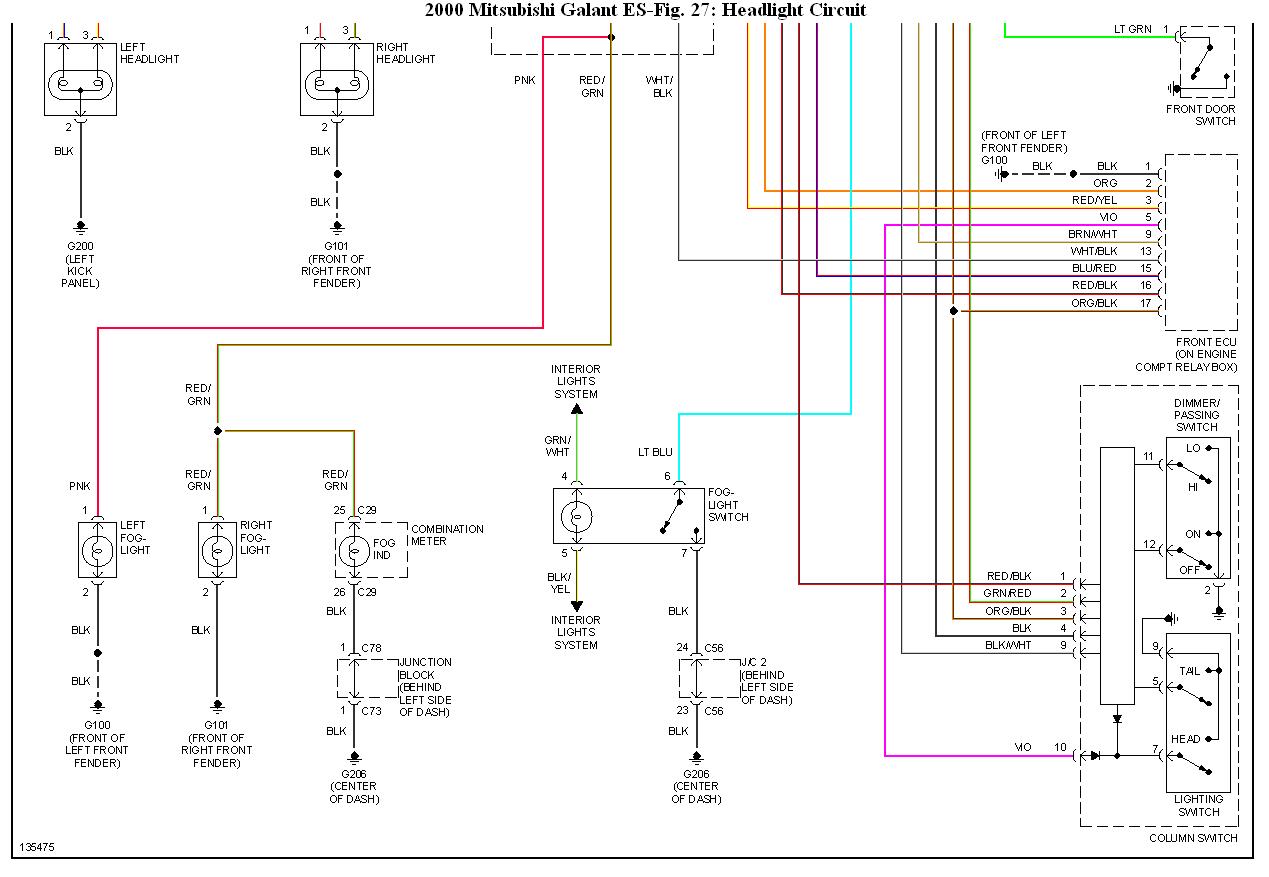Click the BLK/YEL wire label
The height and width of the screenshot is (877, 1269).
[x=558, y=583]
